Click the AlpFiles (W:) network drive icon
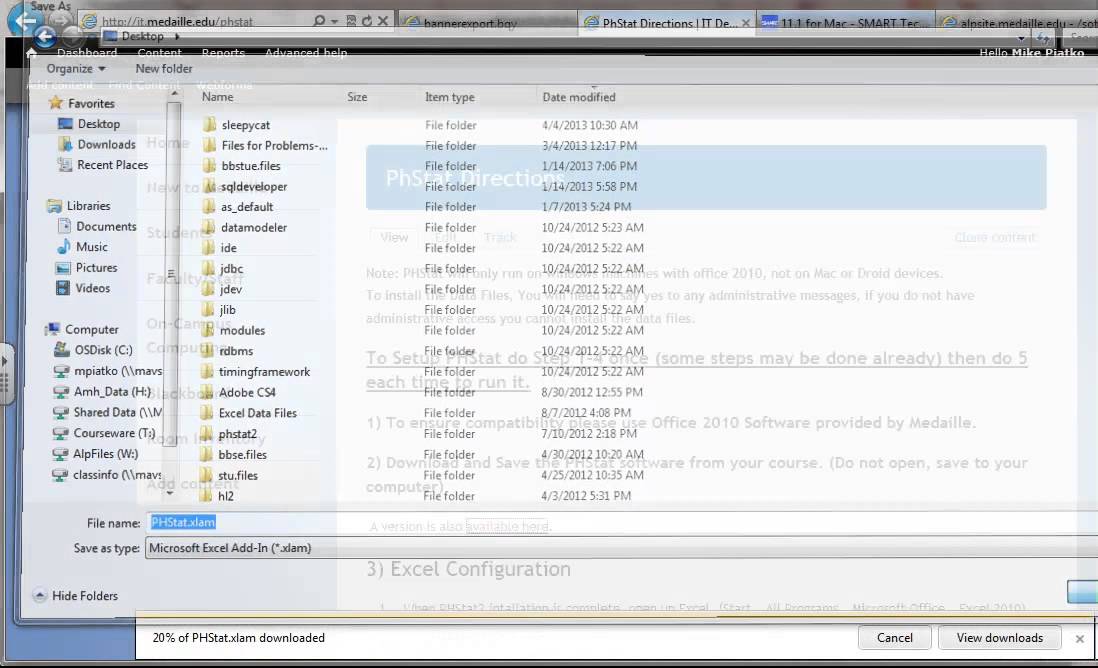Image resolution: width=1098 pixels, height=668 pixels. pyautogui.click(x=60, y=454)
